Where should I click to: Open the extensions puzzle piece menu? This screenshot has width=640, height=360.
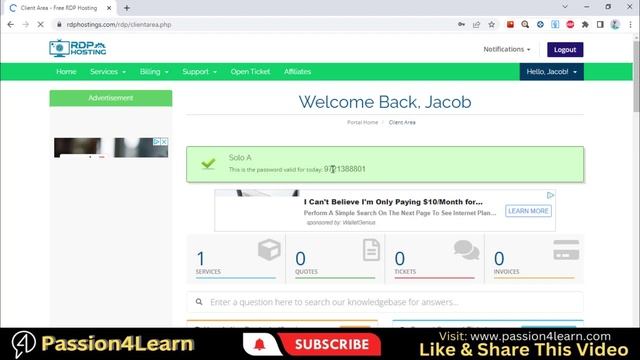[x=585, y=24]
